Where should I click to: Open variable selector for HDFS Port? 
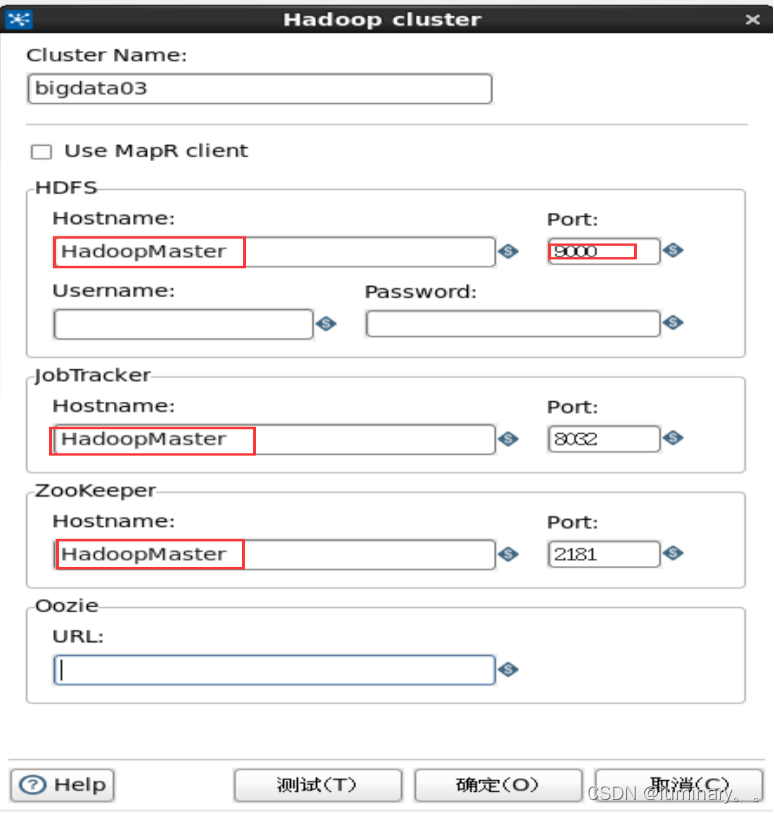[x=672, y=251]
